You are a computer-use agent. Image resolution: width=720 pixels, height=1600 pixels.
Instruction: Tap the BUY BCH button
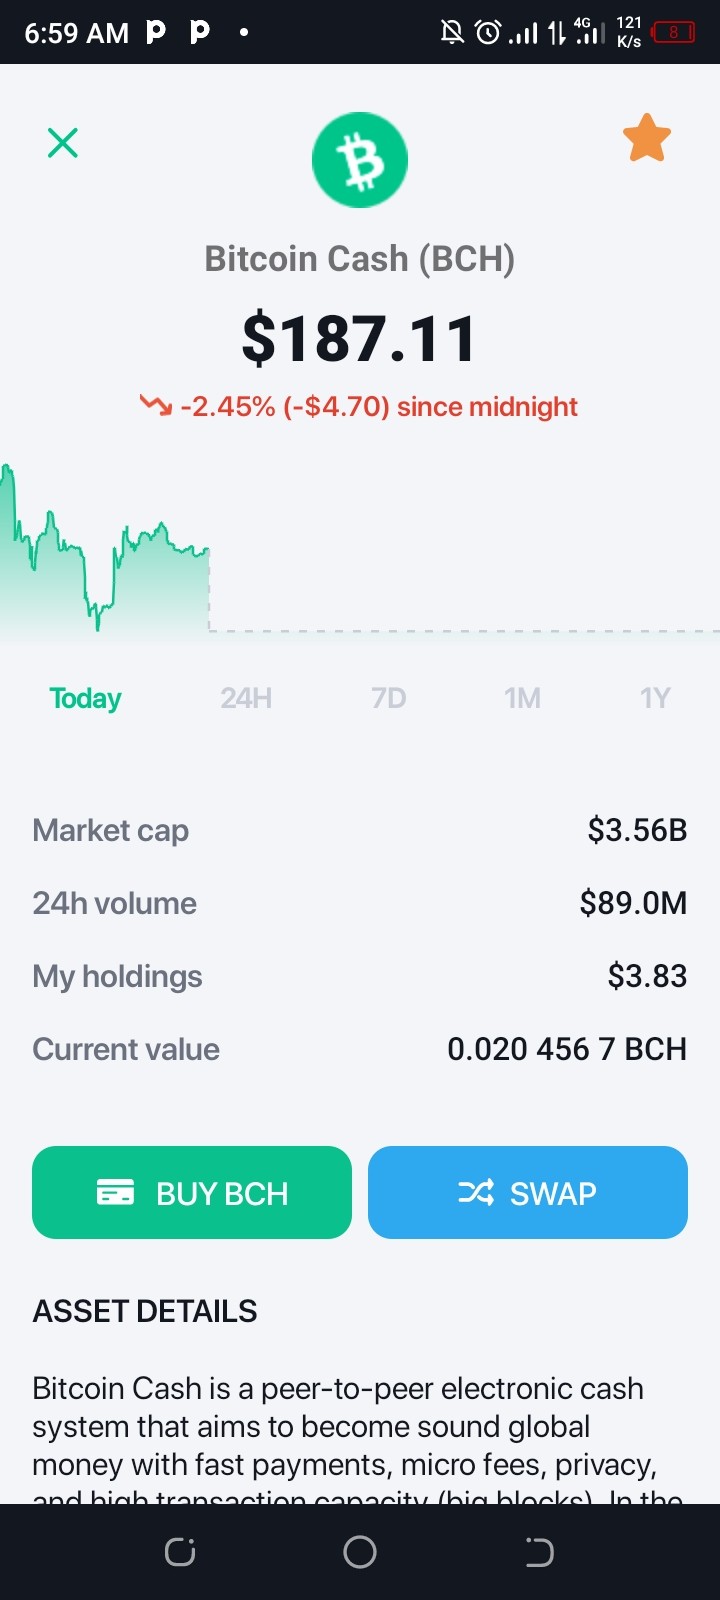pyautogui.click(x=192, y=1193)
